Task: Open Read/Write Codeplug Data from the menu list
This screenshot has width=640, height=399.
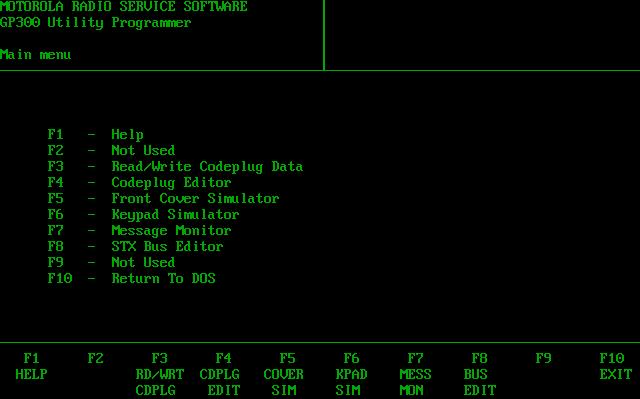Action: click(x=175, y=166)
